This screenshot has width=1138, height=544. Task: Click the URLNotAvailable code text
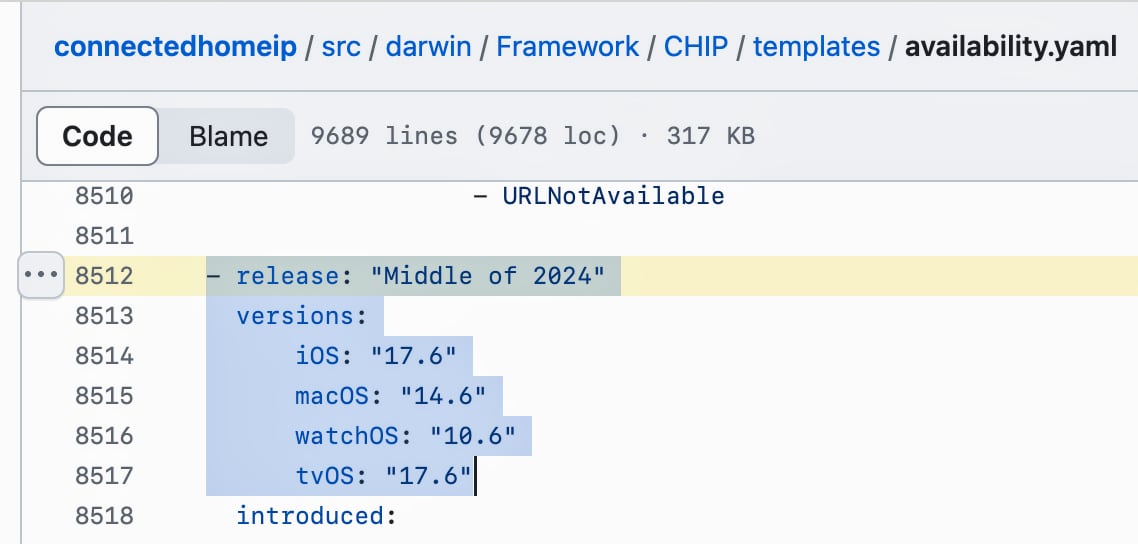click(613, 196)
